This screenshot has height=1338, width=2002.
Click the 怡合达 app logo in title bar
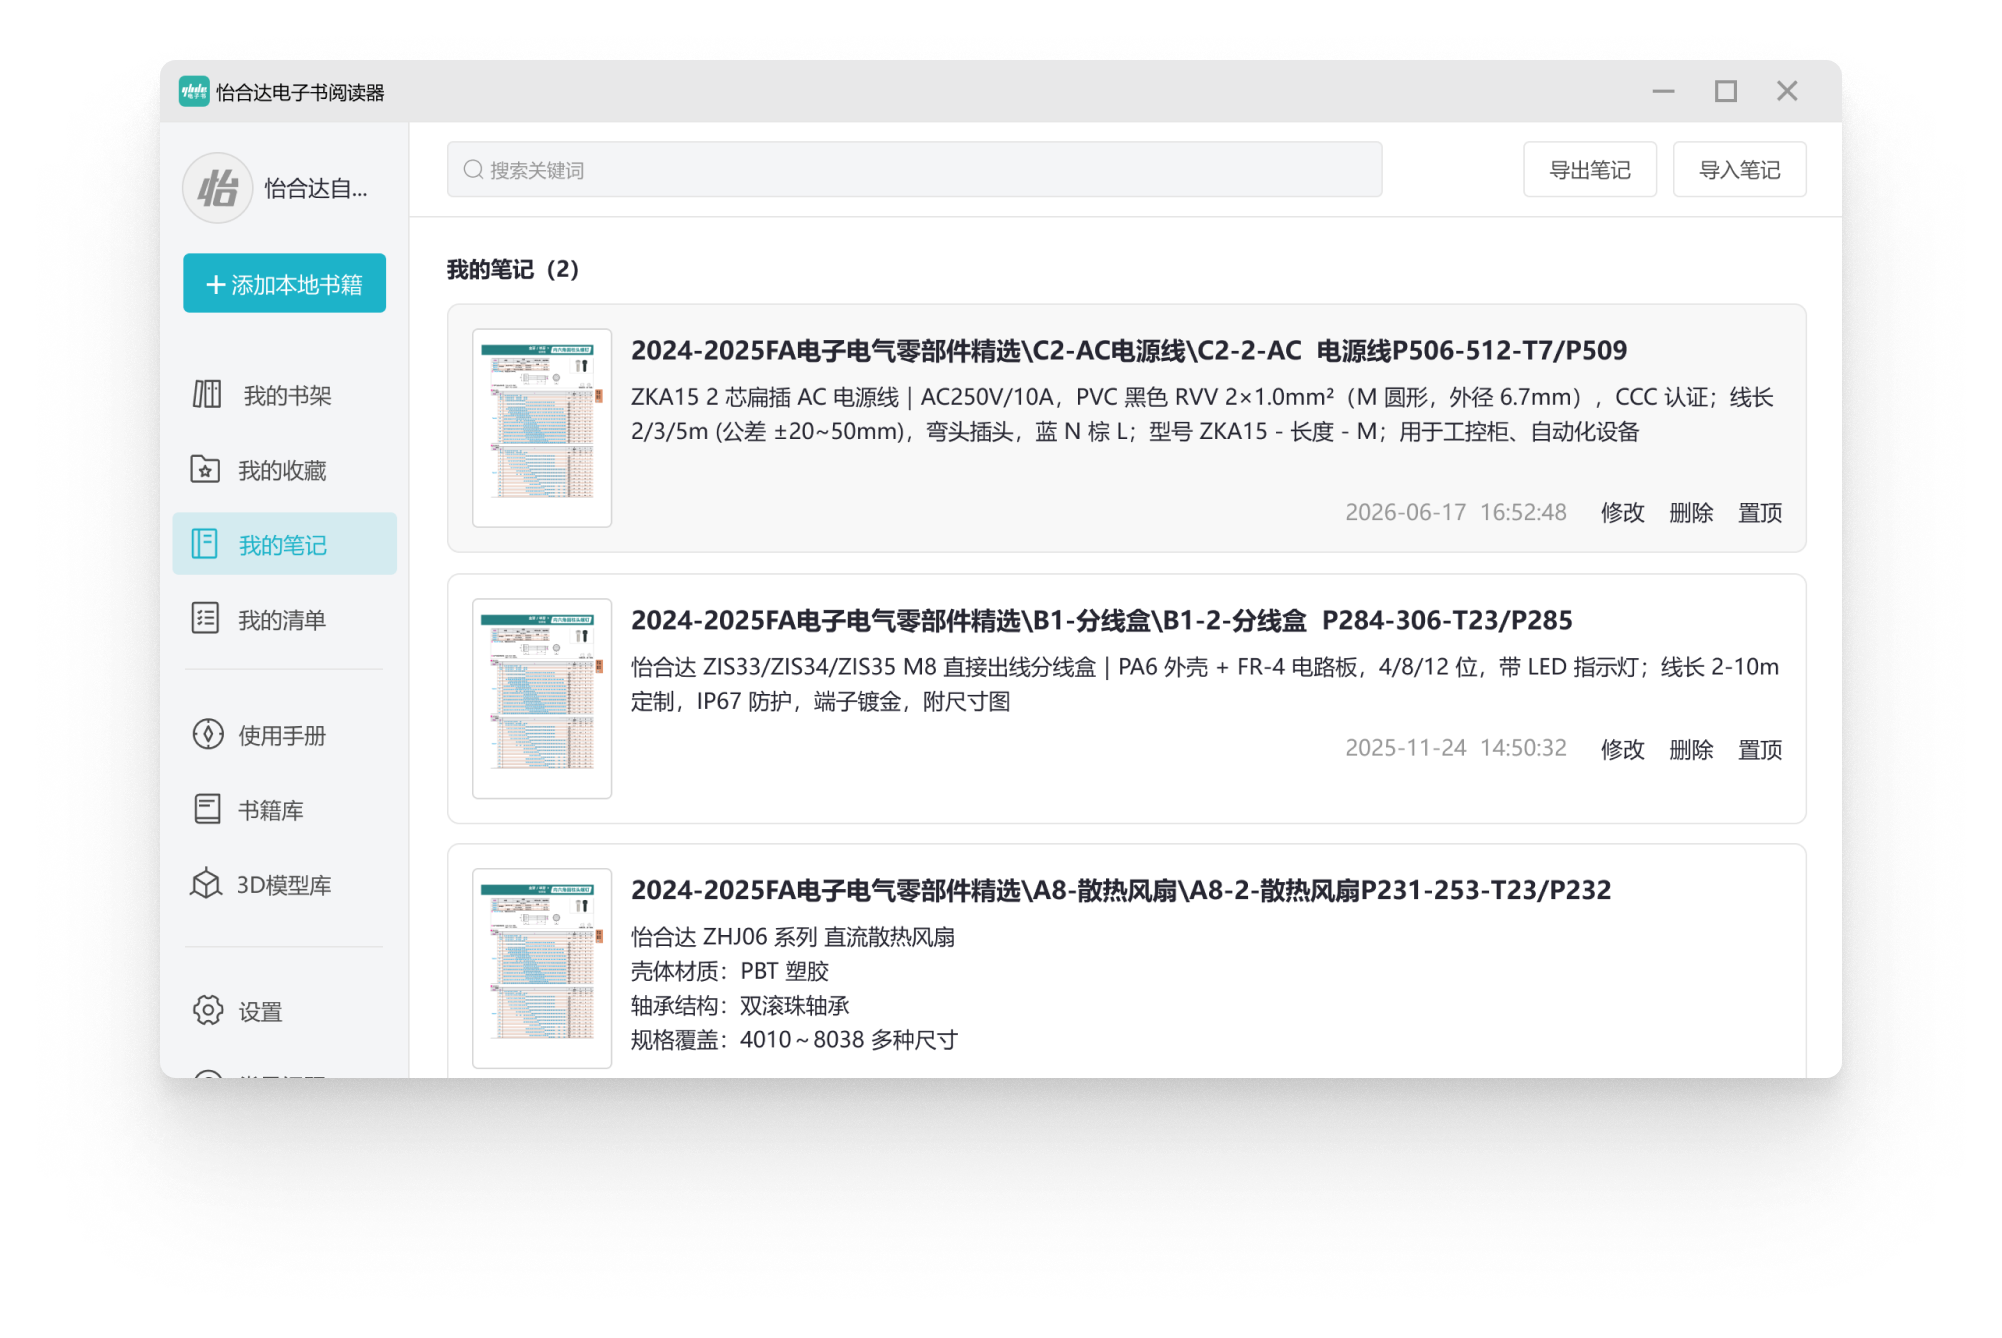coord(194,92)
